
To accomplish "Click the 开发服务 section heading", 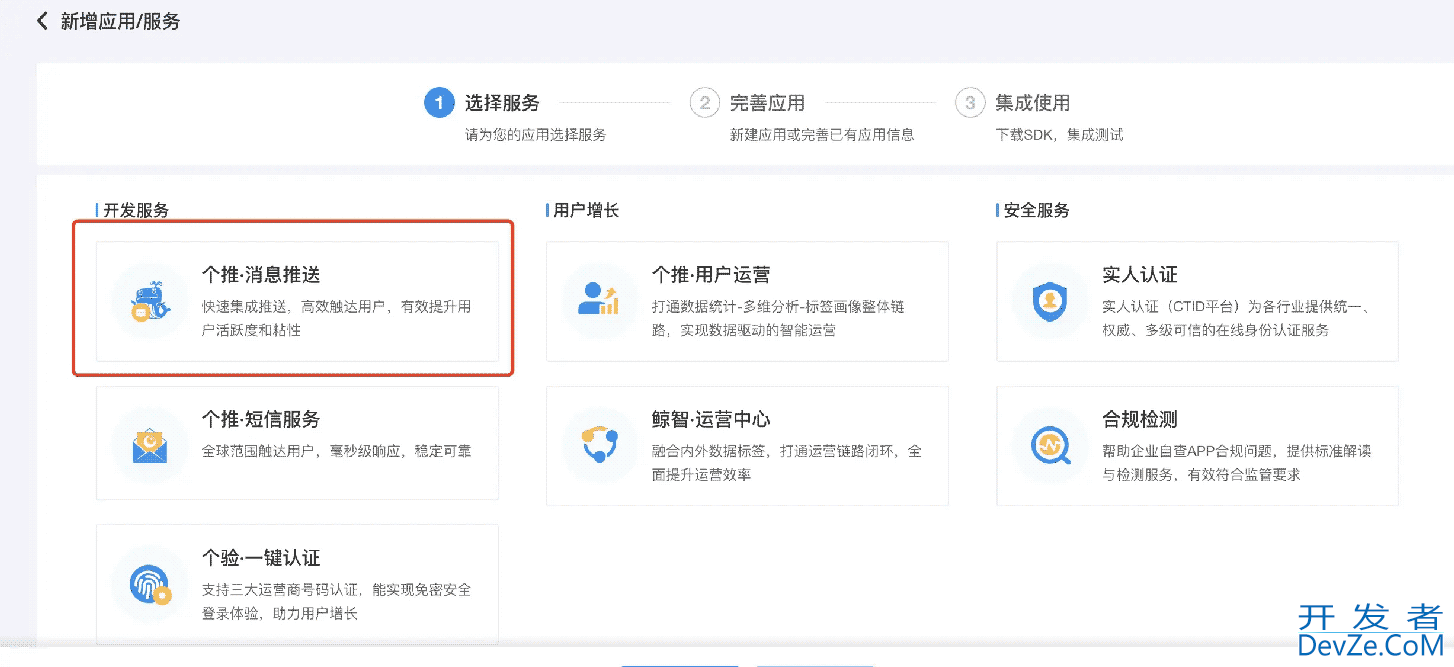I will [136, 210].
